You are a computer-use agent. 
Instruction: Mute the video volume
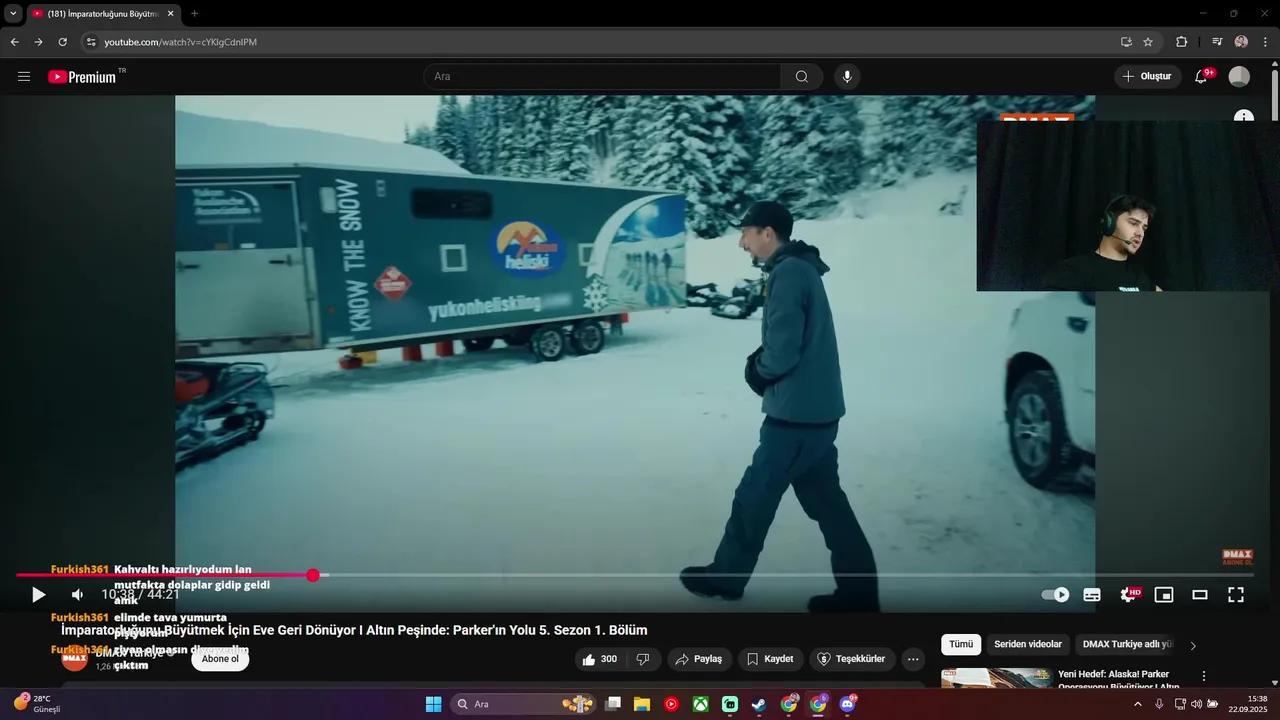tap(77, 595)
